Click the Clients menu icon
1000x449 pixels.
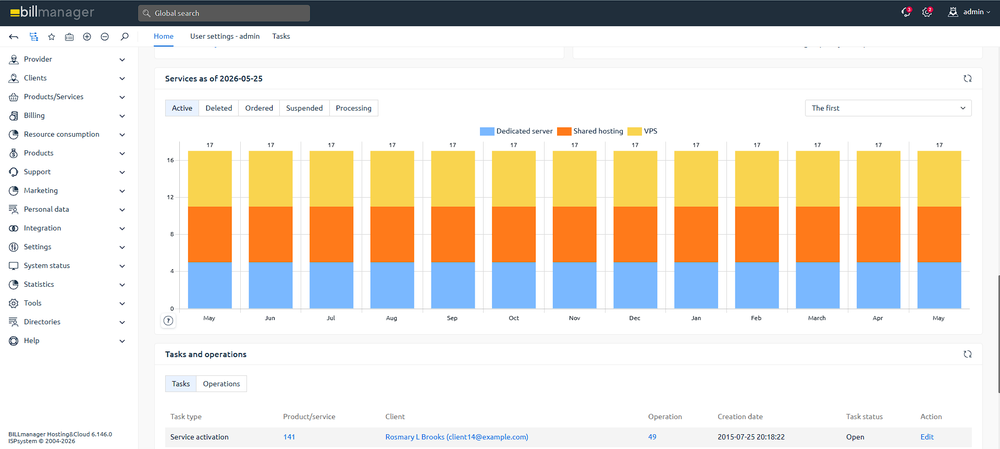13,78
